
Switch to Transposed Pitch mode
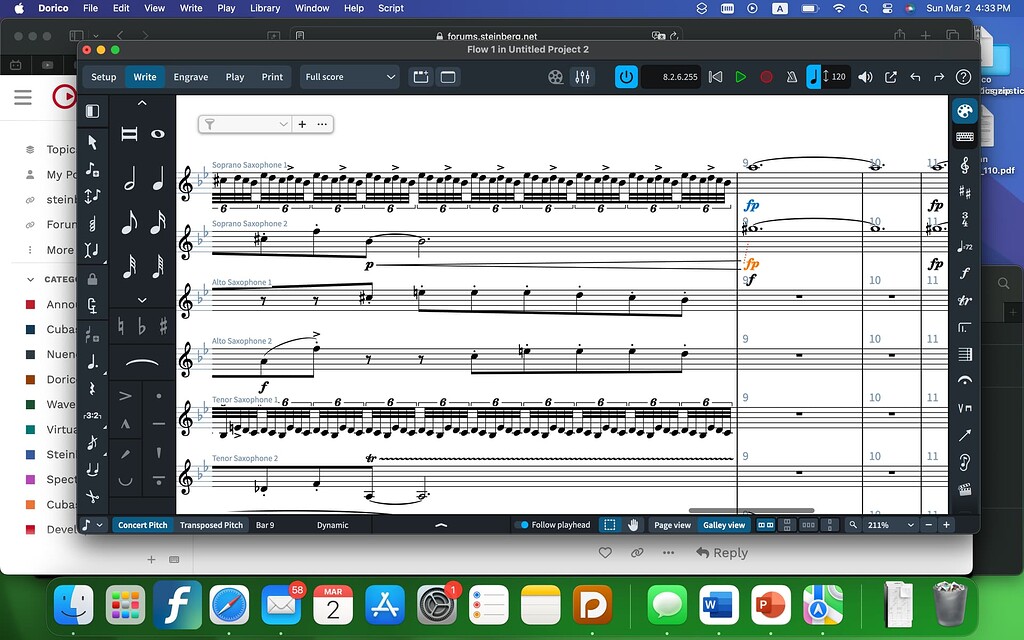211,524
